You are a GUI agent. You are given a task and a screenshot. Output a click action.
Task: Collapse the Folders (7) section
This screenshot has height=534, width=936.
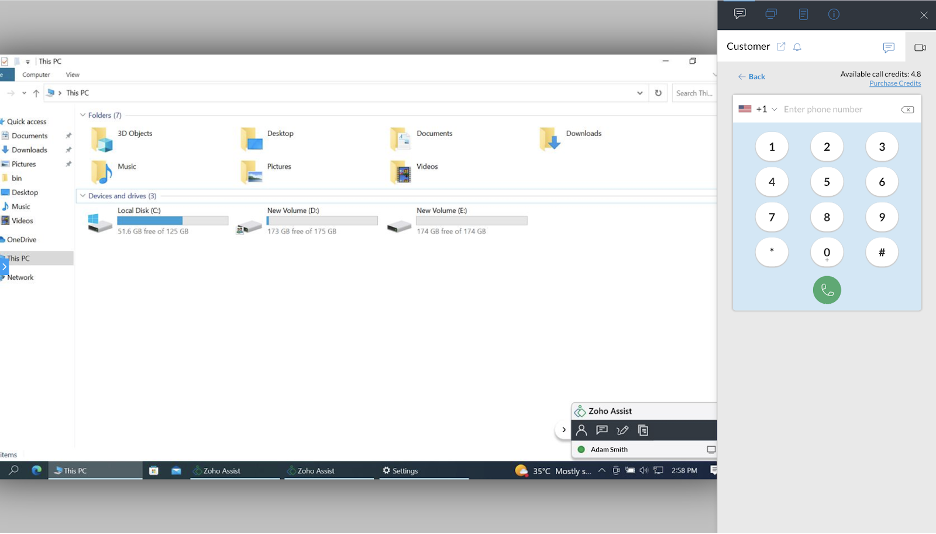83,115
